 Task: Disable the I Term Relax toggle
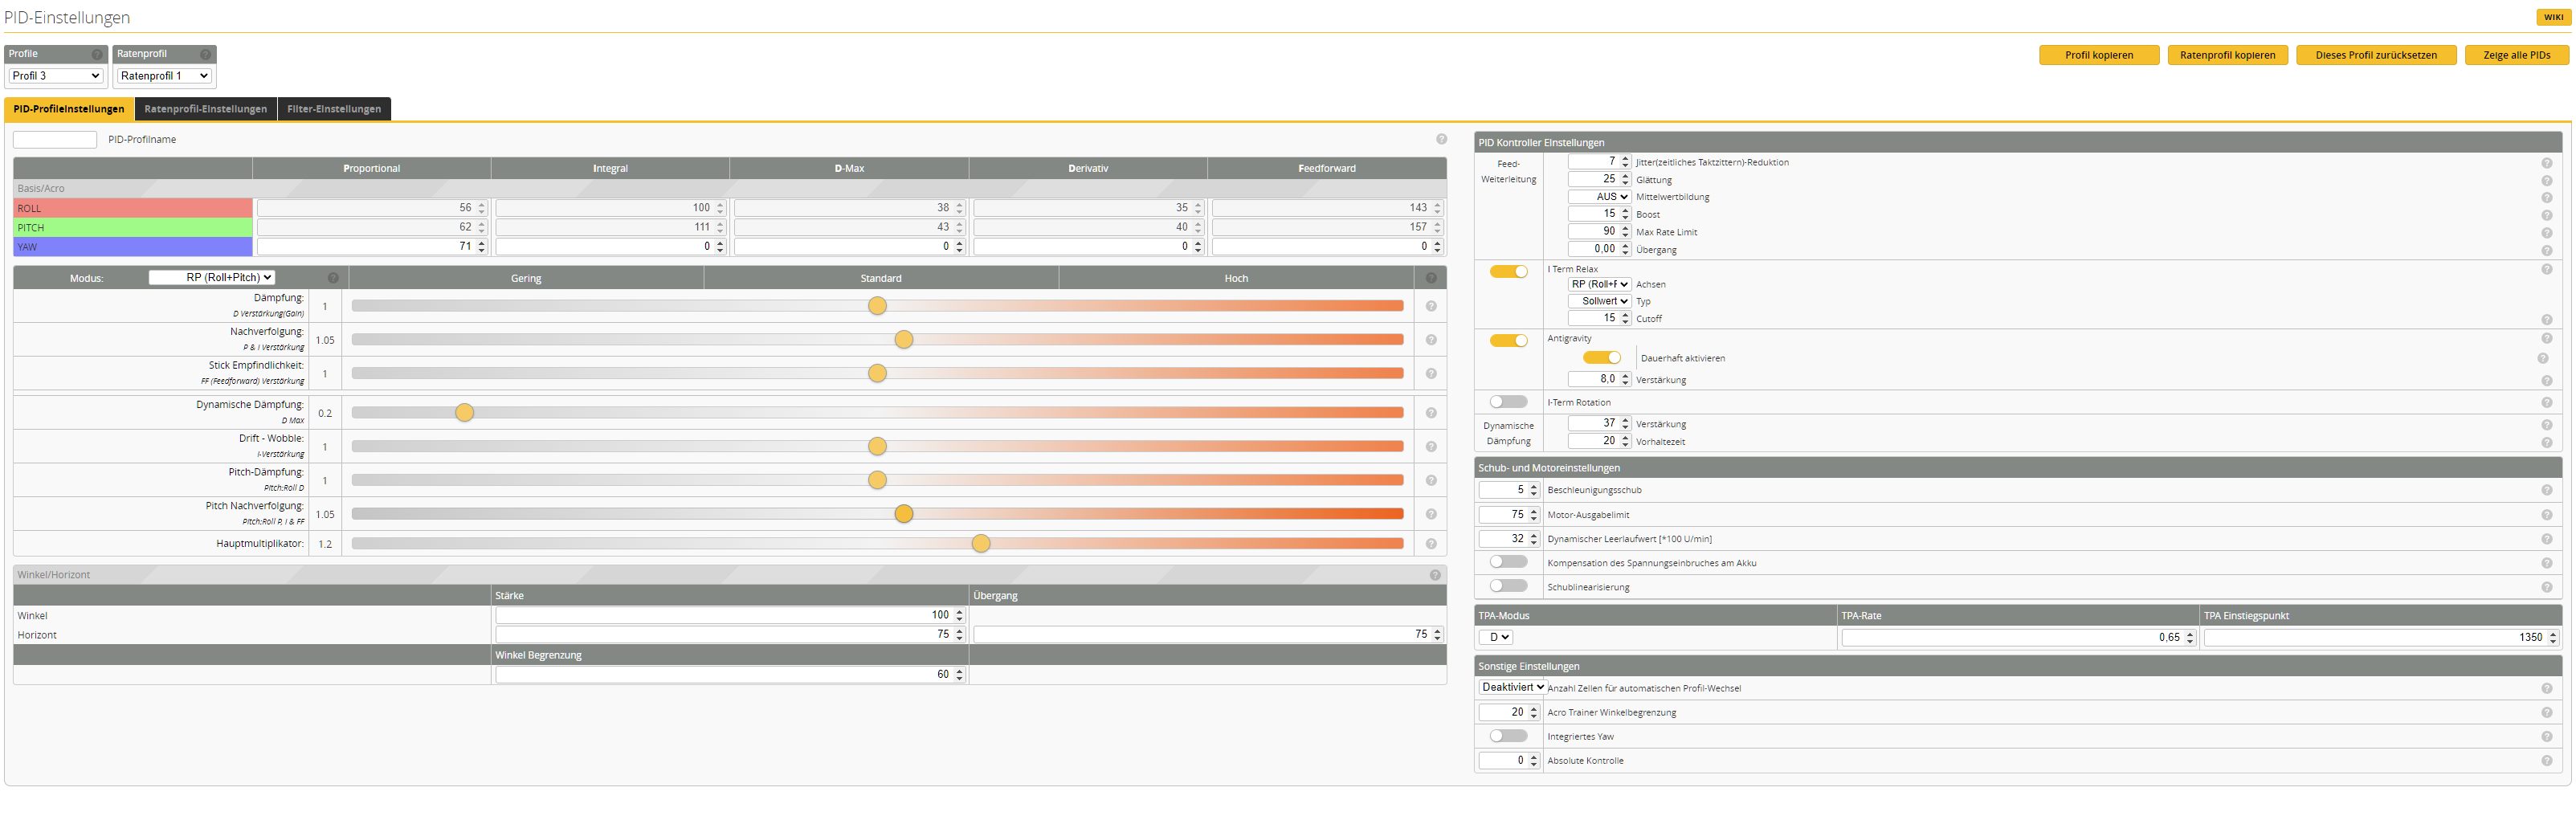1508,272
